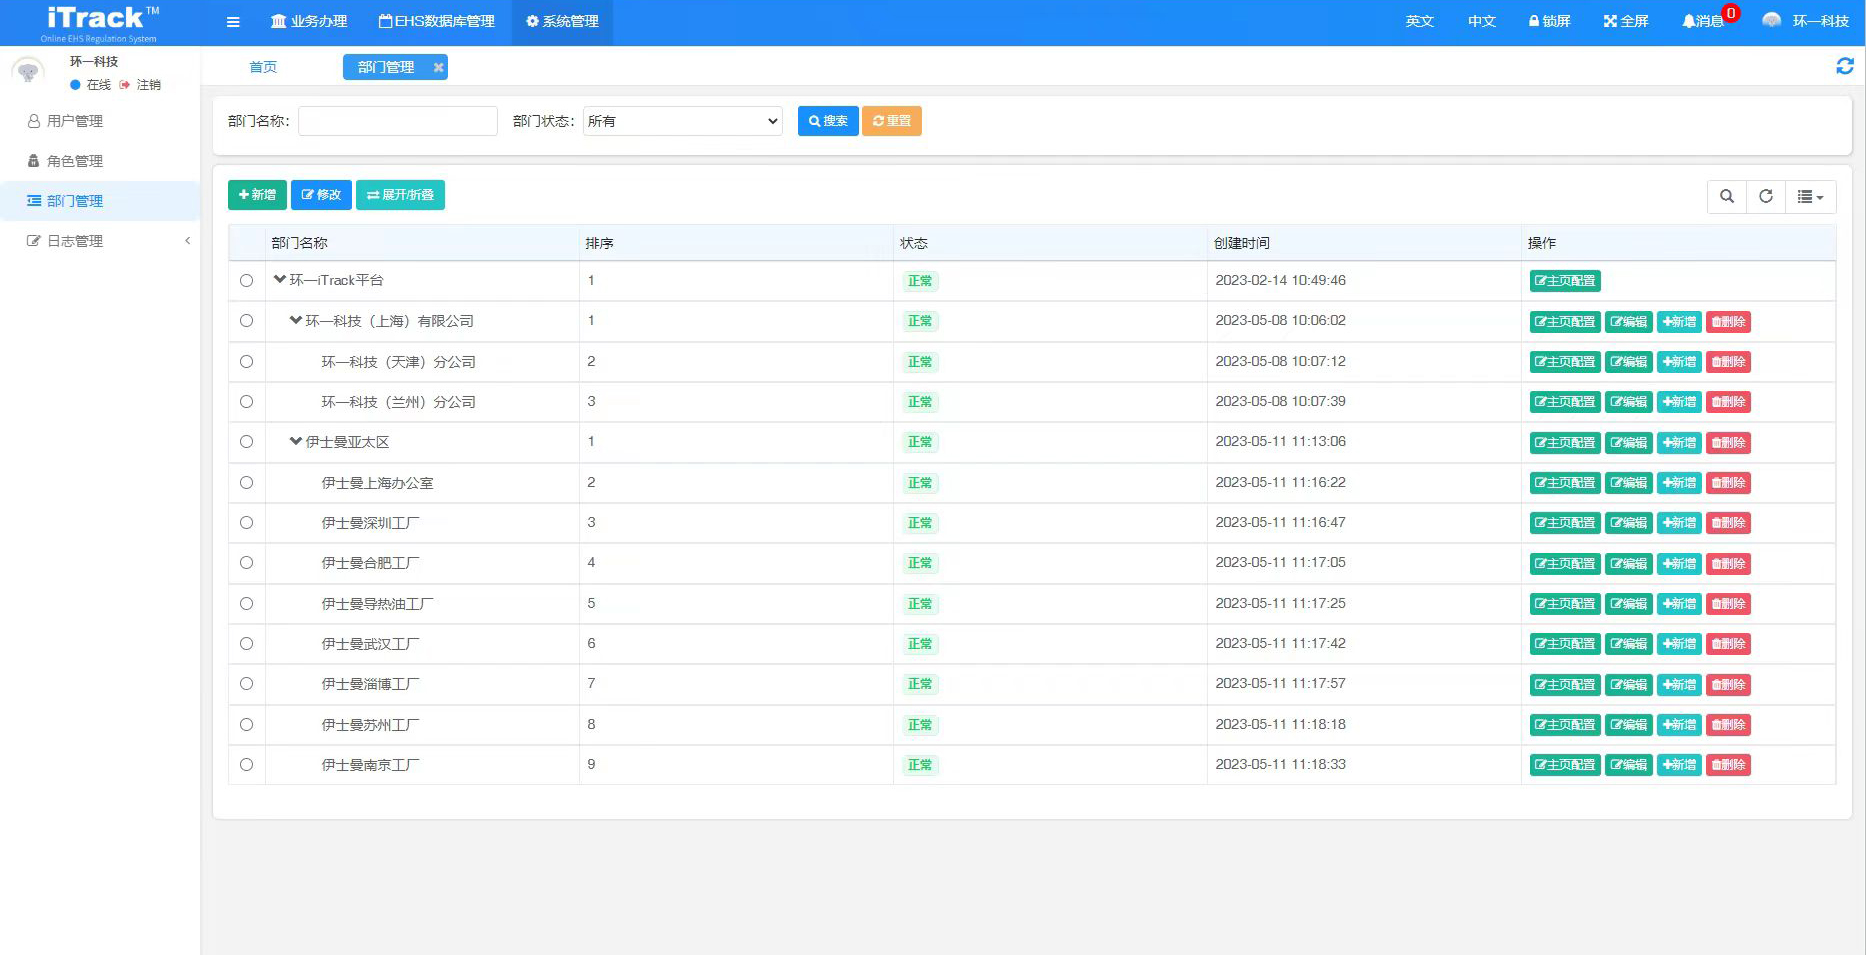Click the blue page refresh icon
Image resolution: width=1866 pixels, height=955 pixels.
click(1845, 66)
